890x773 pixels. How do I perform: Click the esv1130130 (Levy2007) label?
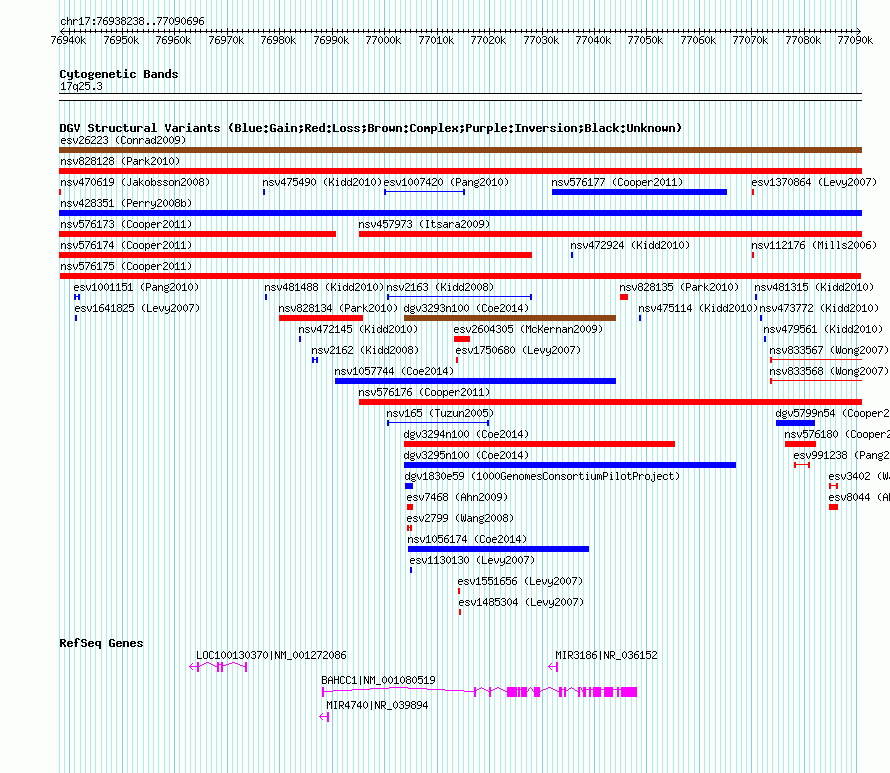[x=472, y=560]
